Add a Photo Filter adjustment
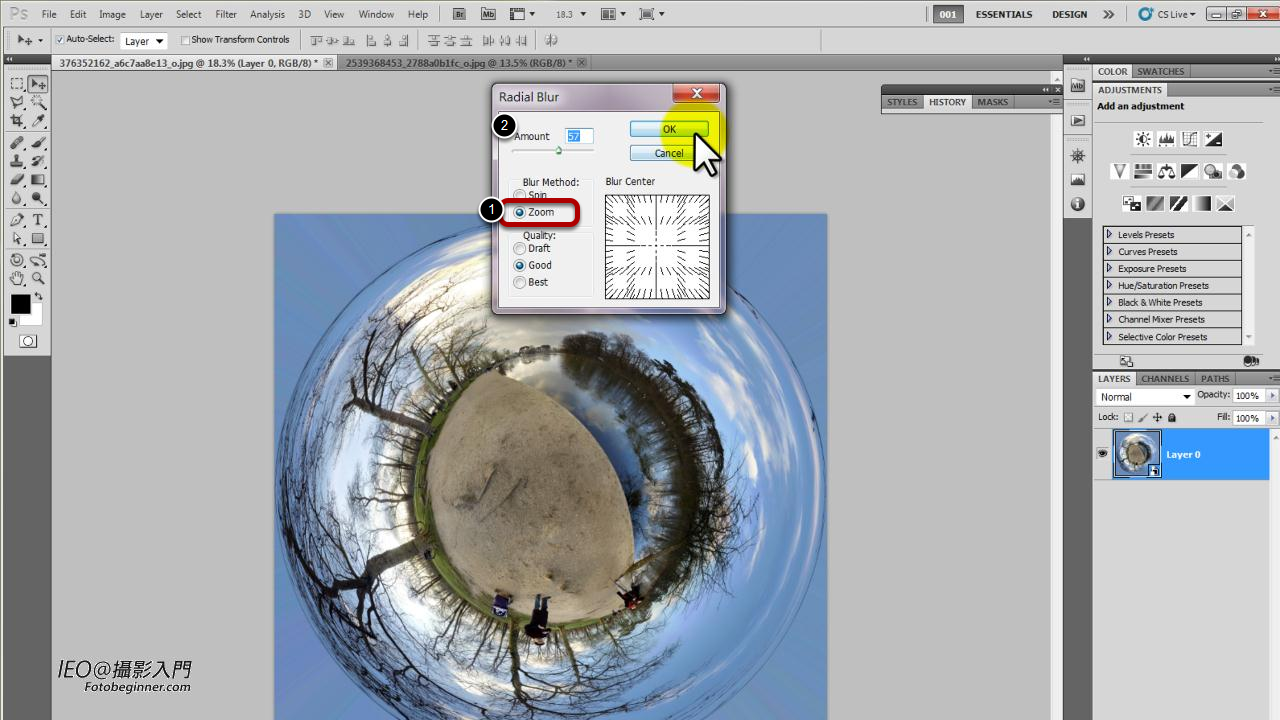Image resolution: width=1280 pixels, height=720 pixels. point(1212,171)
